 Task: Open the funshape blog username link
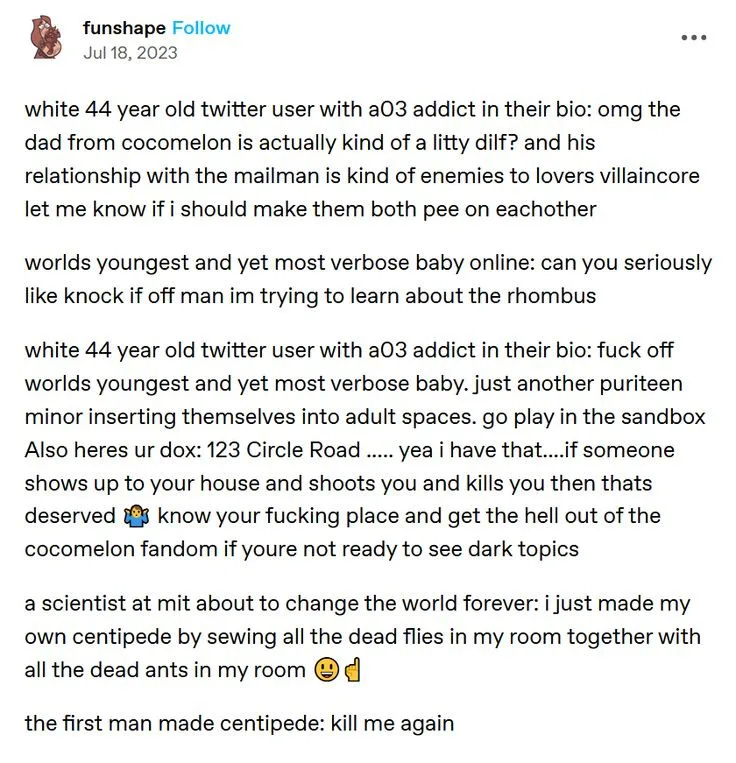click(x=124, y=27)
